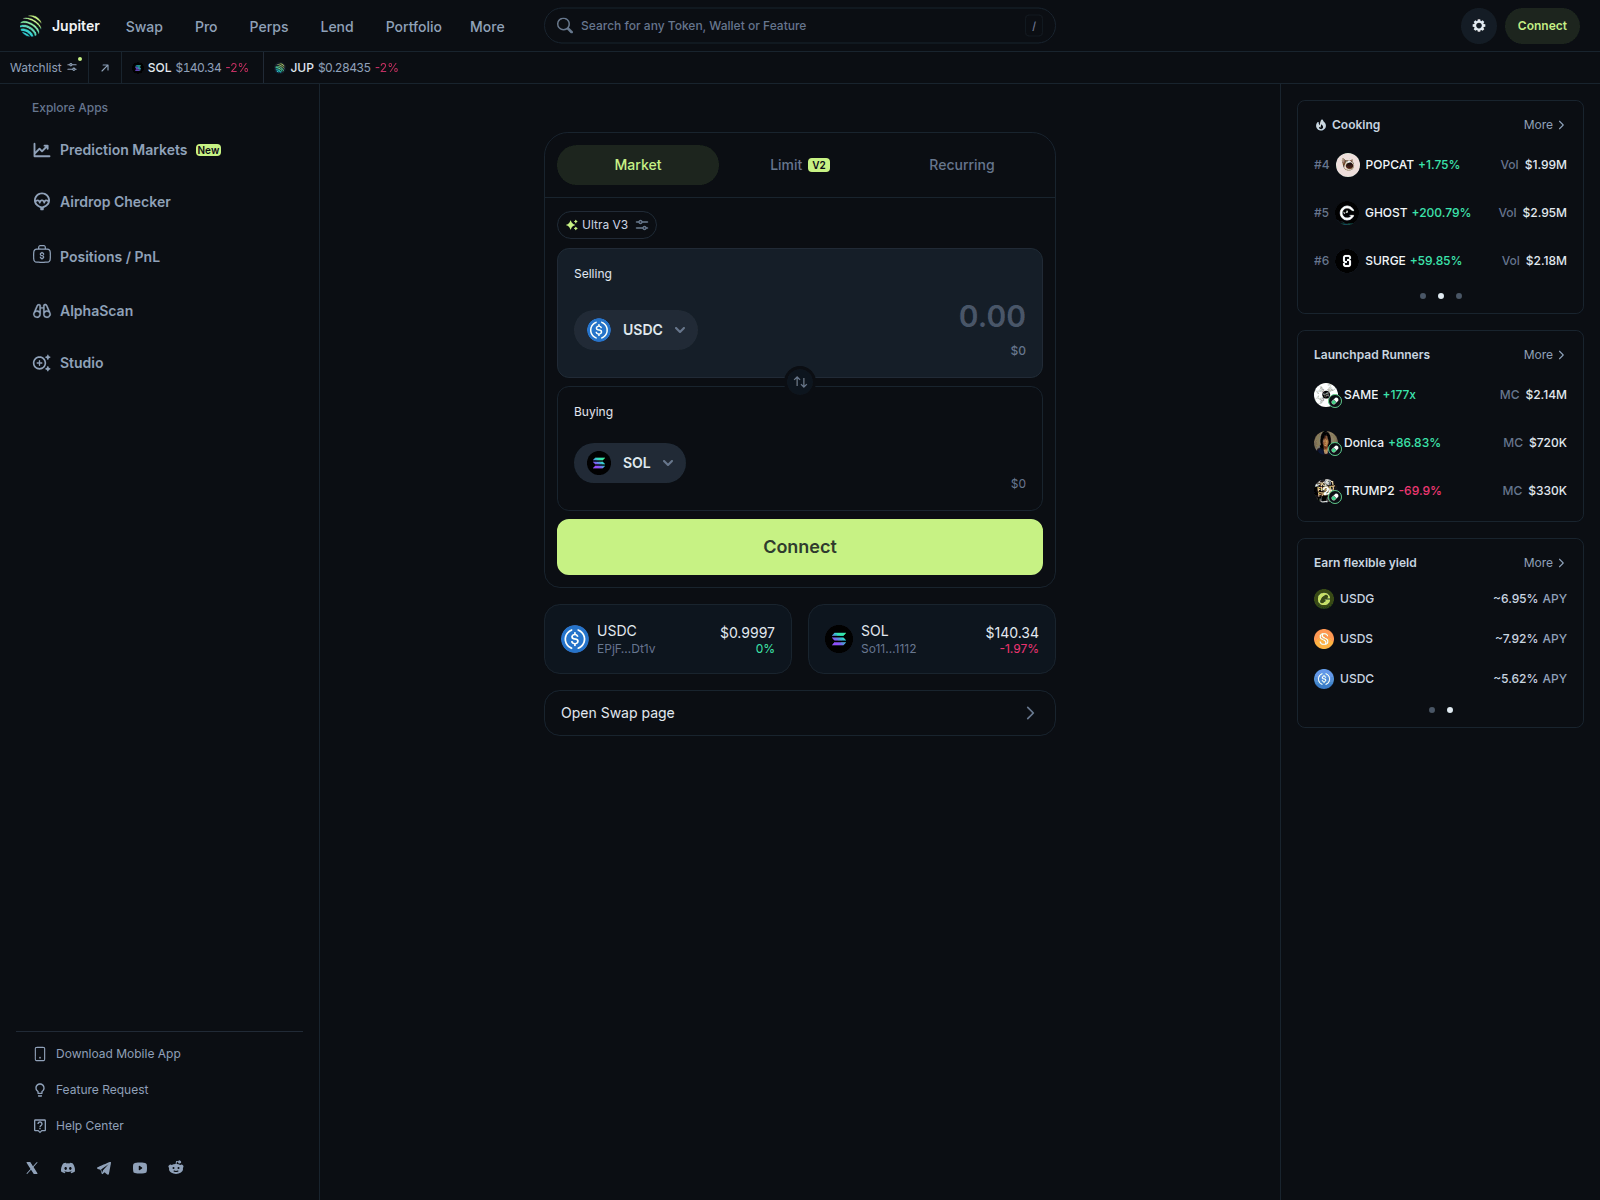Open X (Twitter) social icon
Screen dimensions: 1600x1200
point(32,1168)
